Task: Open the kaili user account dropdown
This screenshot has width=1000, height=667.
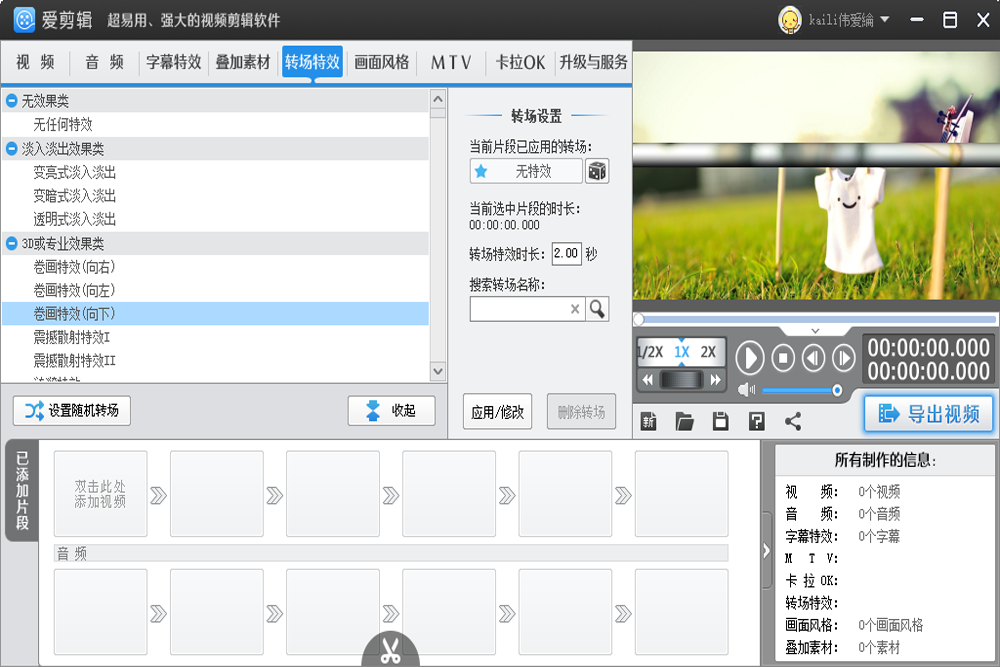Action: [x=835, y=19]
